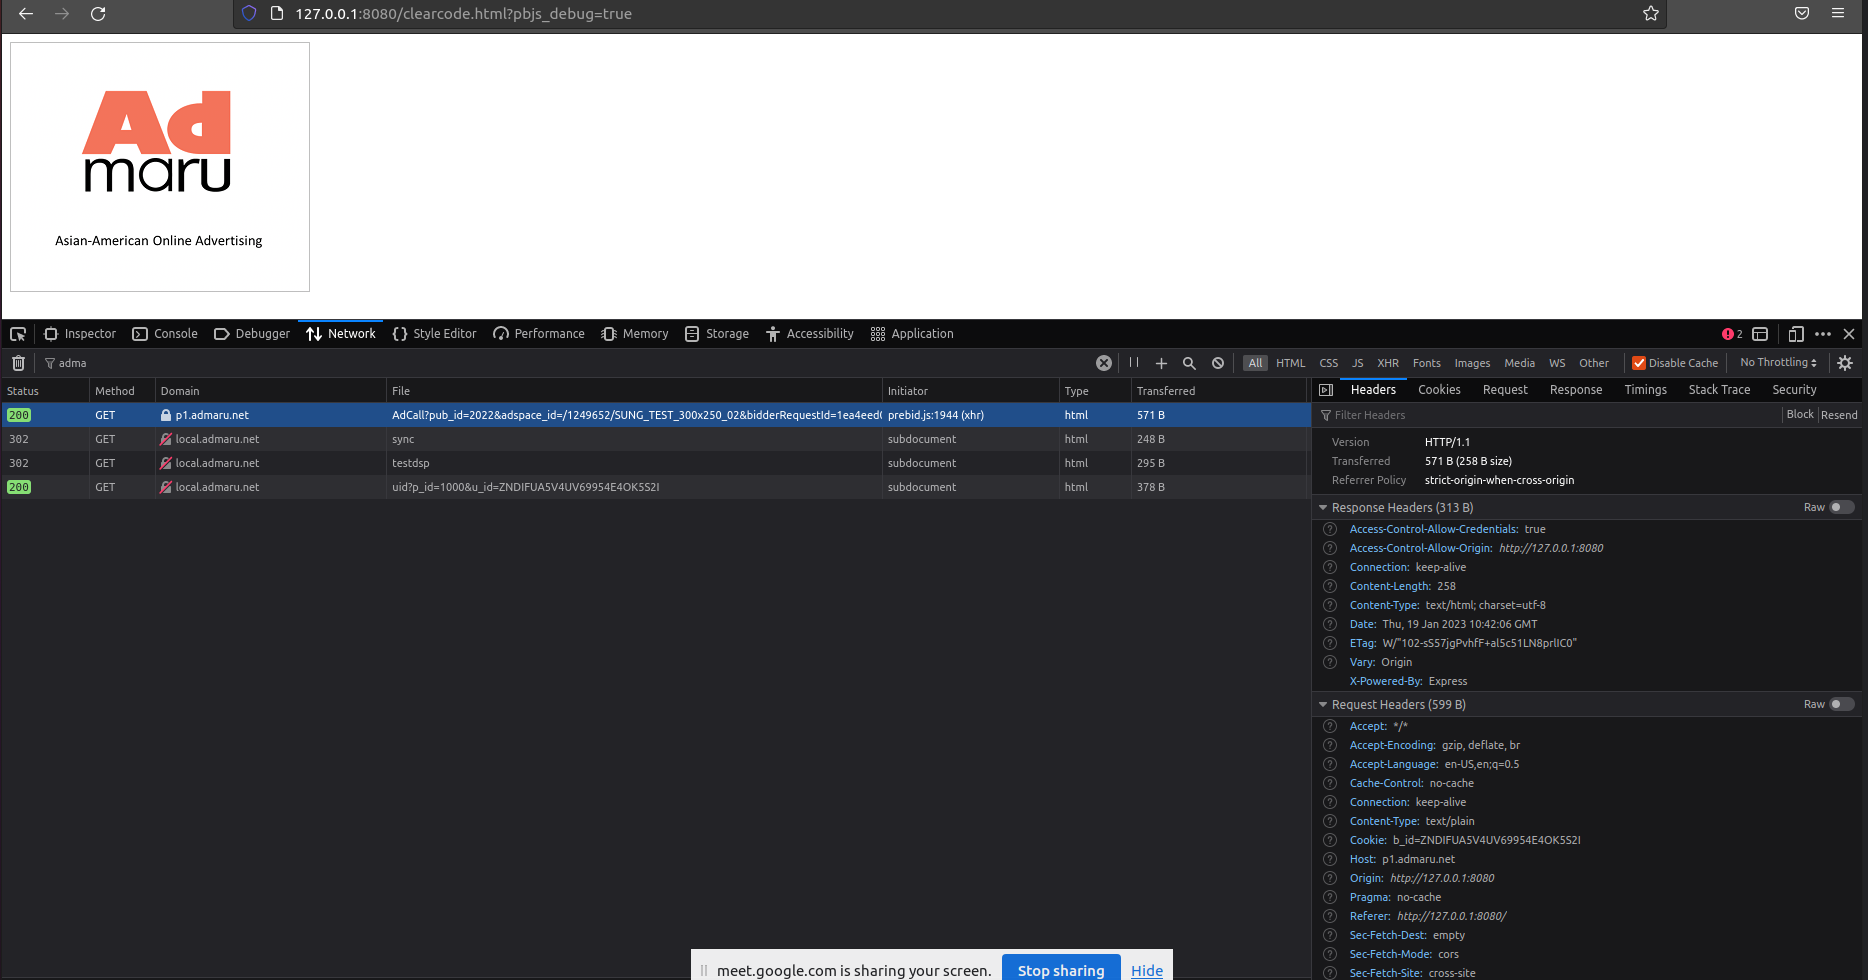
Task: Filter requests by CSS
Action: point(1329,363)
